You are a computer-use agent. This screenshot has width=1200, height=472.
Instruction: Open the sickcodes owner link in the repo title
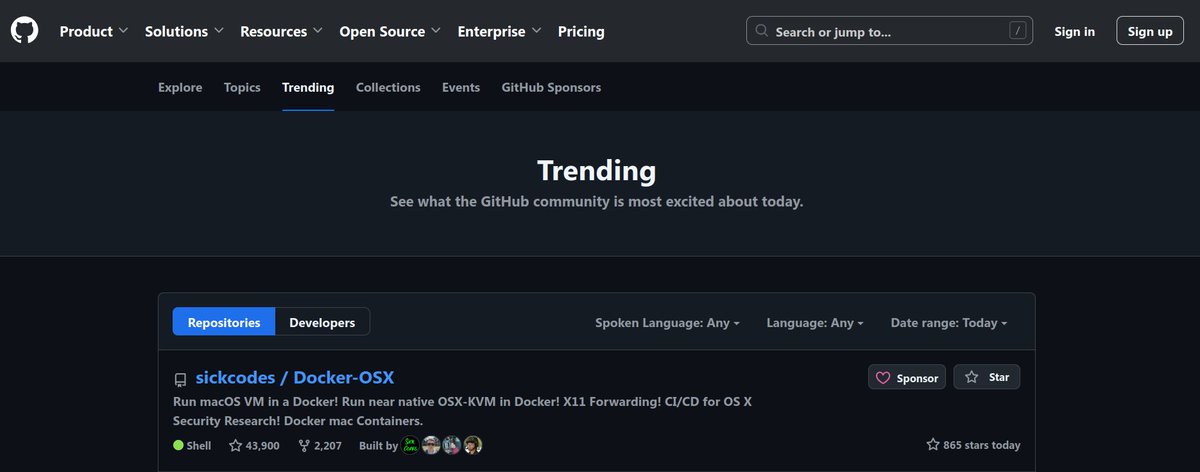234,378
